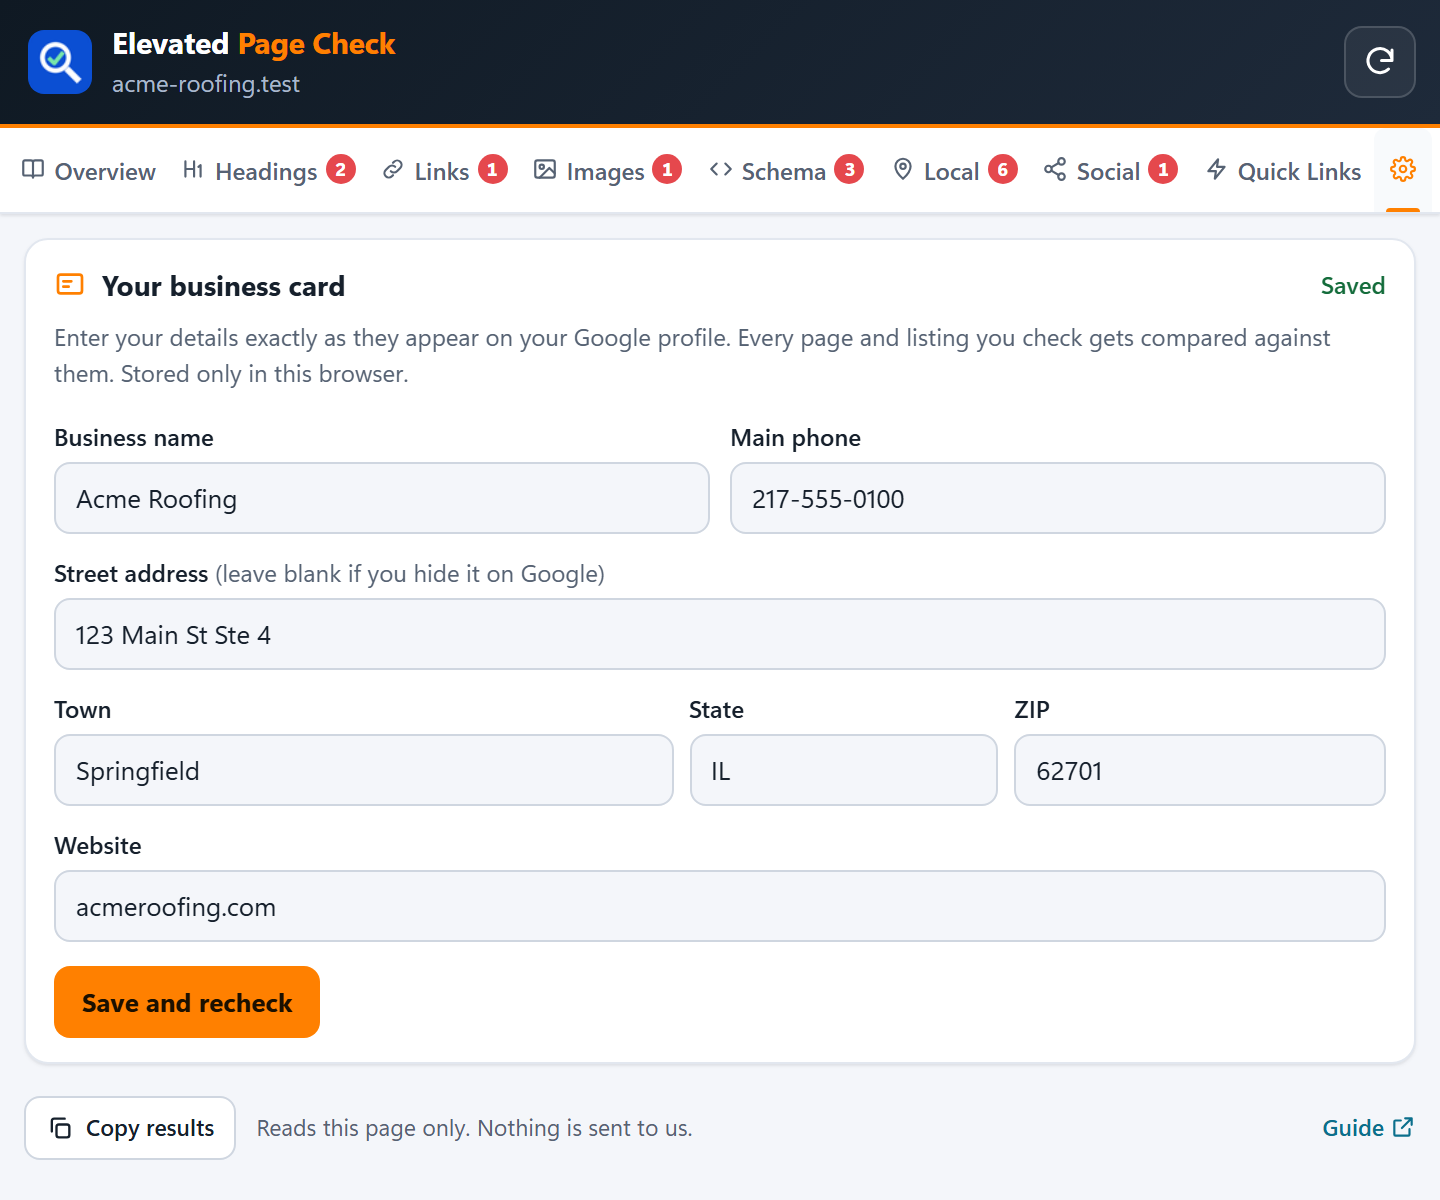Click the red badge 2 on Headings tab
This screenshot has height=1200, width=1440.
point(341,170)
